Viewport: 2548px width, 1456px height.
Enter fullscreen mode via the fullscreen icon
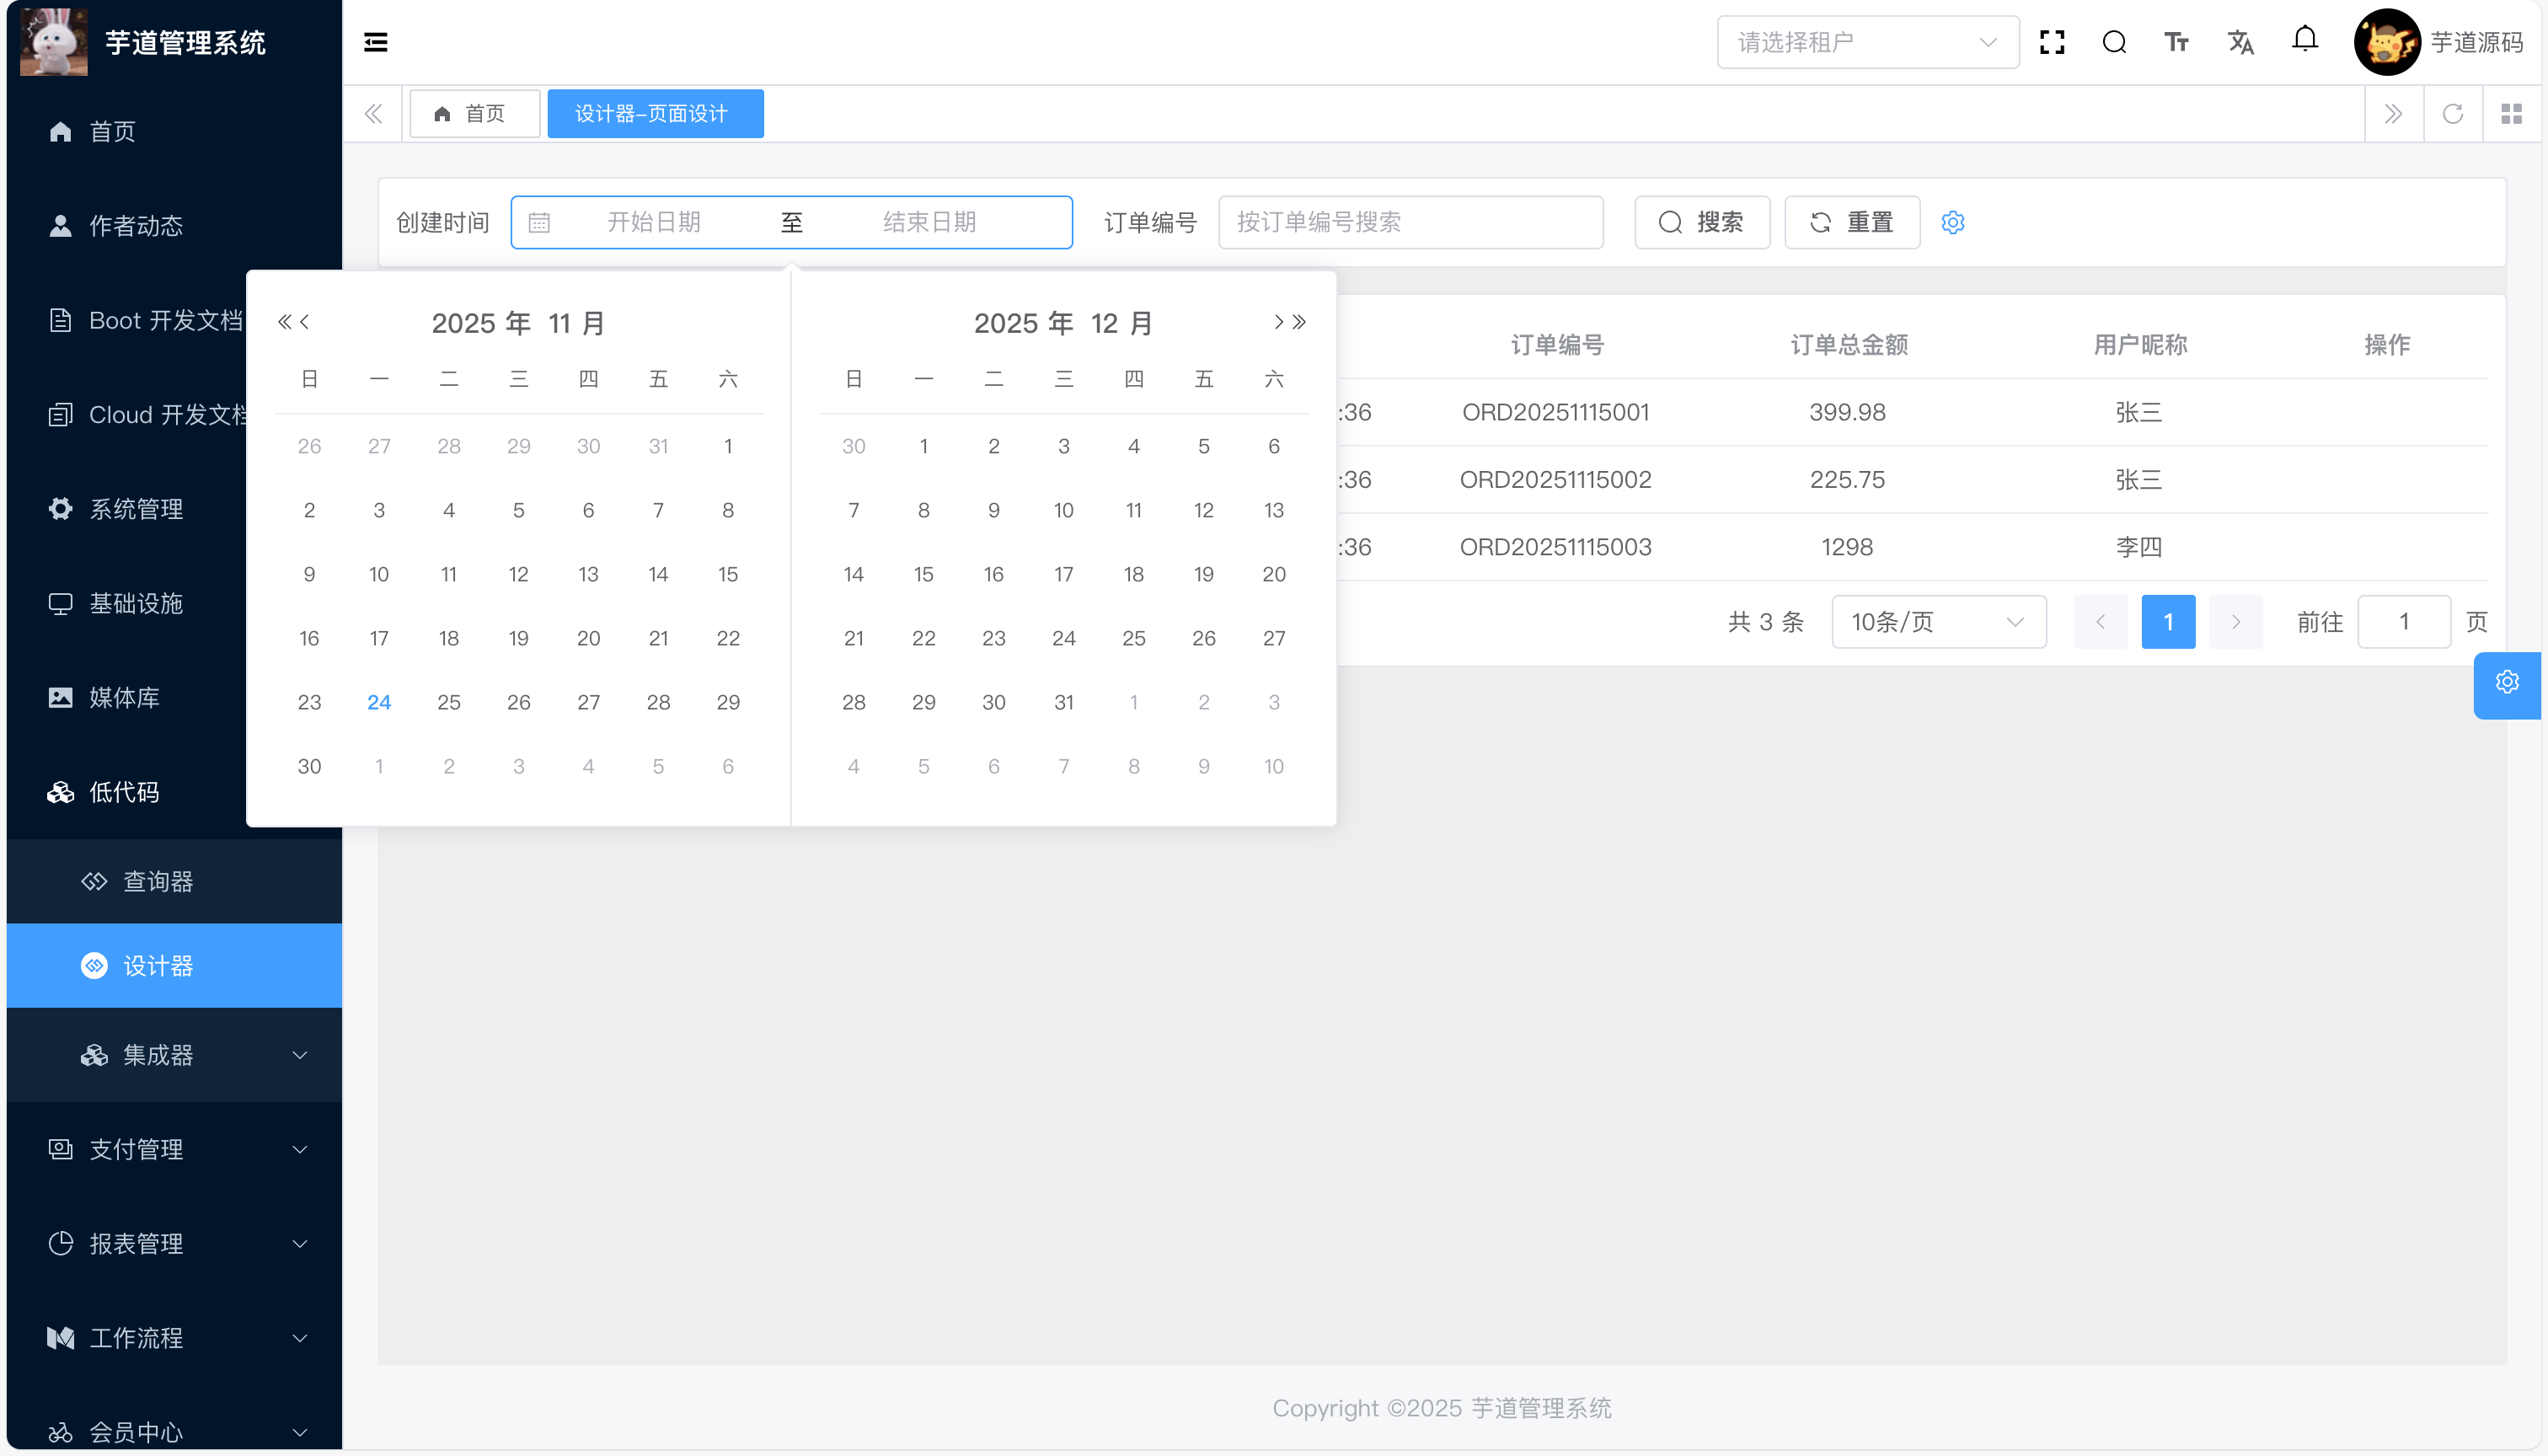click(x=2052, y=42)
